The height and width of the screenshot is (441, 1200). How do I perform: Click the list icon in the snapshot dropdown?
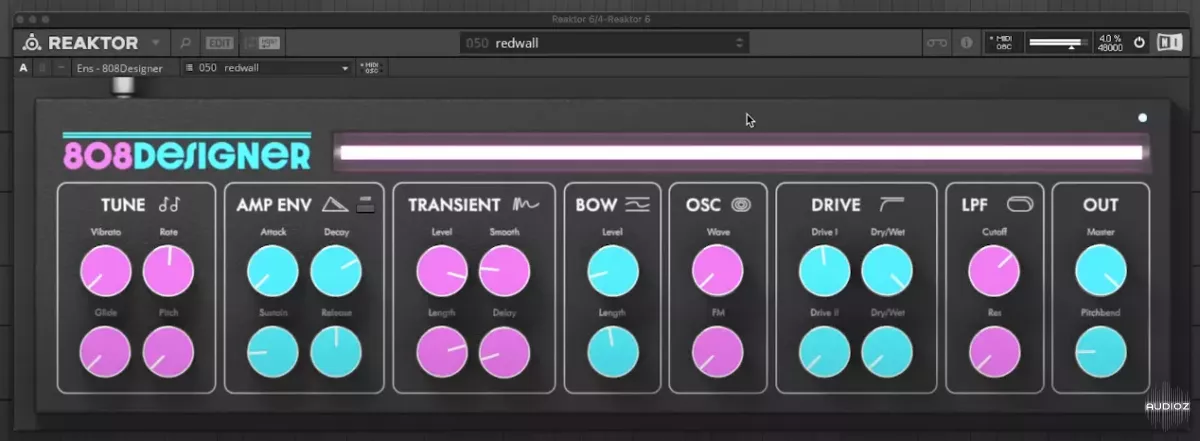point(190,68)
